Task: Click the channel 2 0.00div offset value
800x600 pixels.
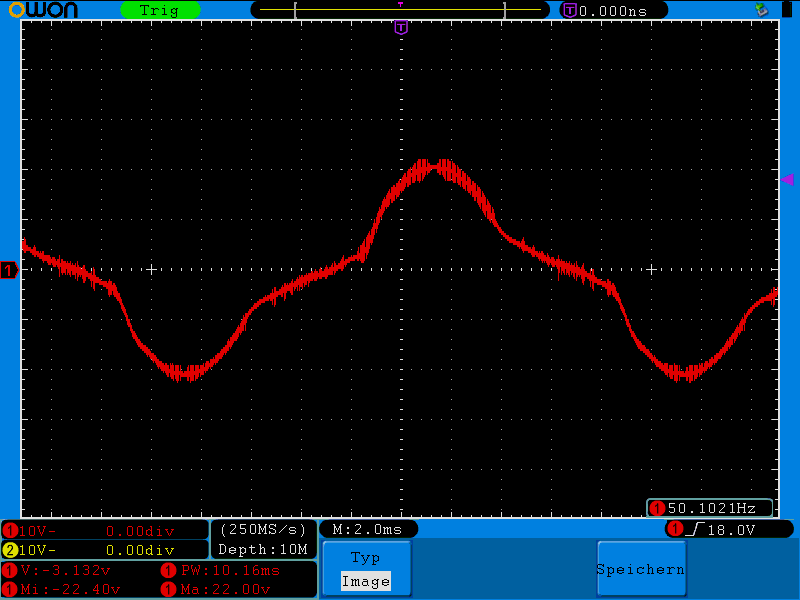Action: pos(140,550)
